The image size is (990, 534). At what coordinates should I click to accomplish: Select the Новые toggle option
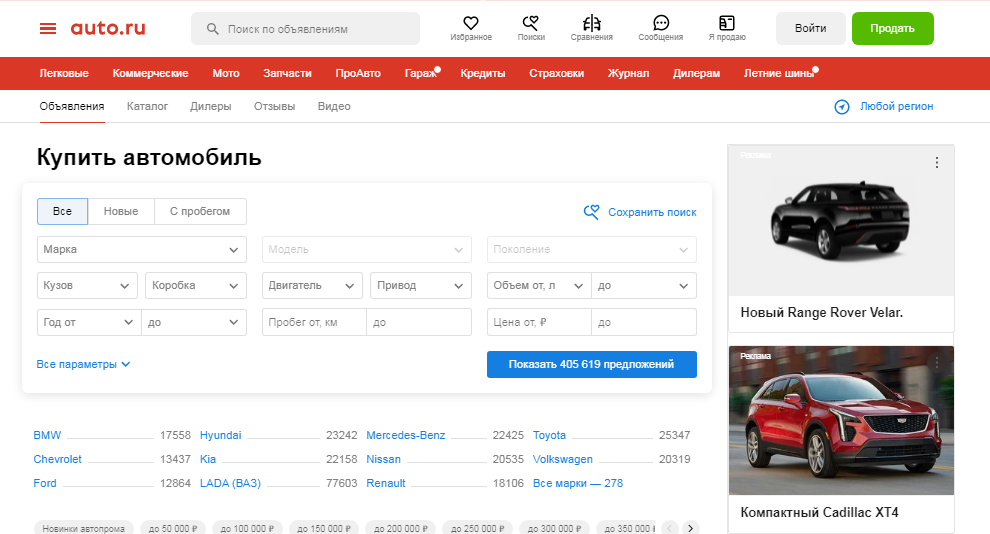121,212
